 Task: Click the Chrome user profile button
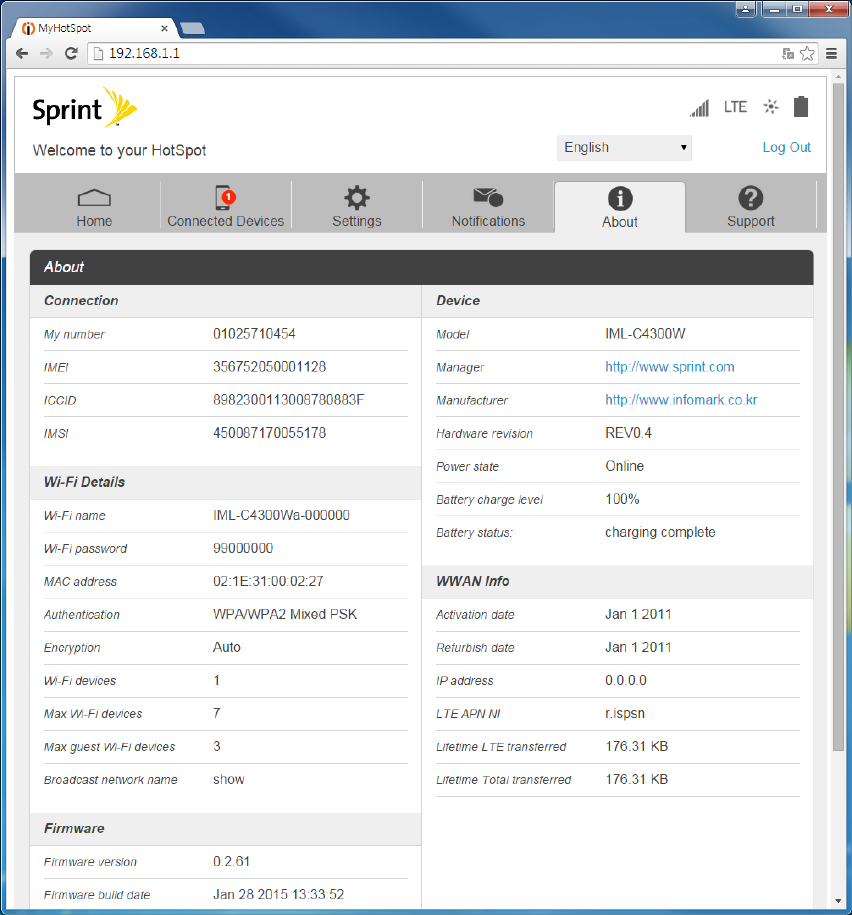pos(746,9)
